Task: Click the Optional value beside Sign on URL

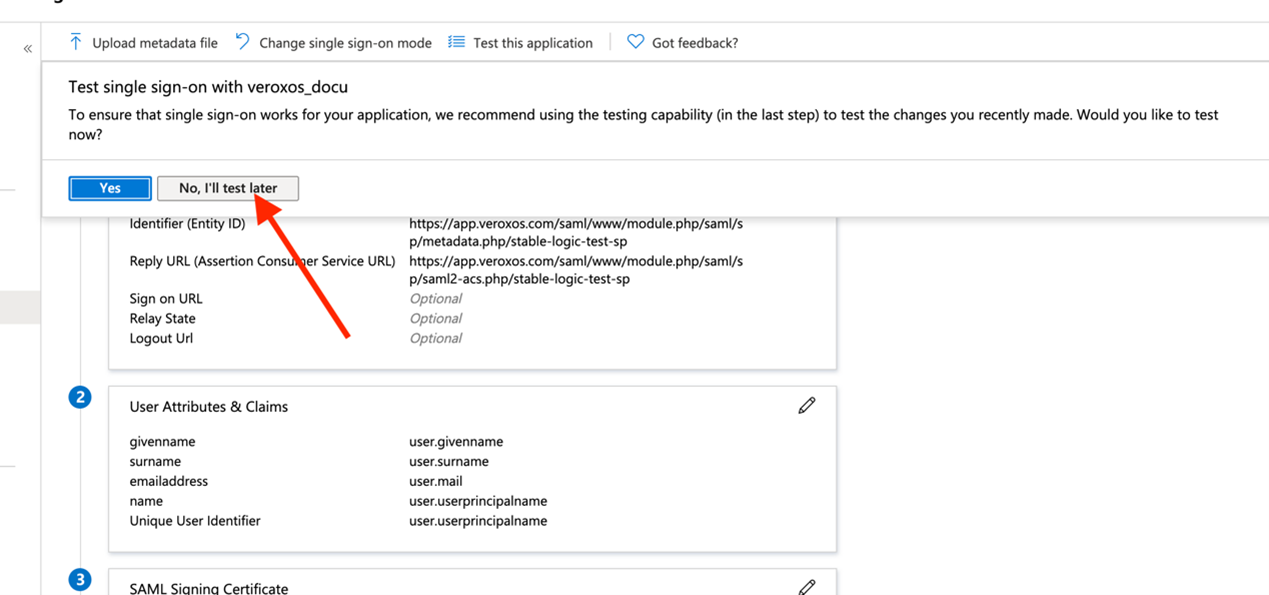Action: click(435, 299)
